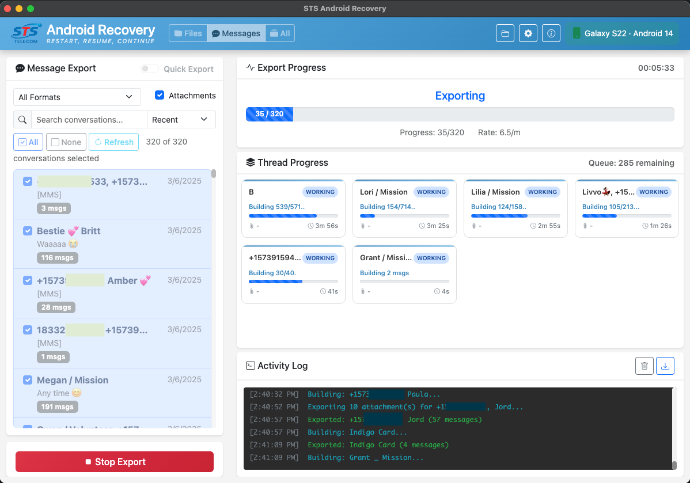Toggle the Quick Export switch

tap(149, 69)
